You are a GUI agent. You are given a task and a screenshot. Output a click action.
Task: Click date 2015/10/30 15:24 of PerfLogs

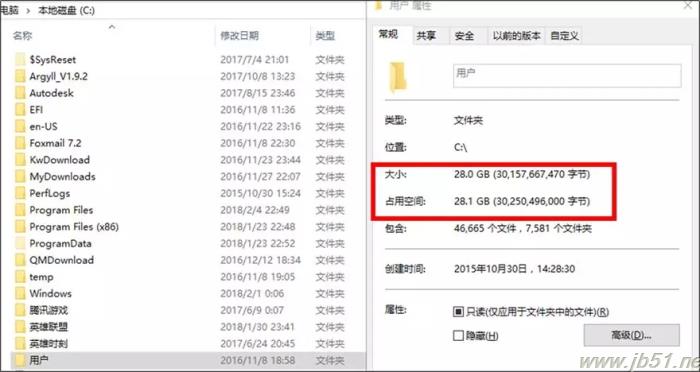(260, 193)
